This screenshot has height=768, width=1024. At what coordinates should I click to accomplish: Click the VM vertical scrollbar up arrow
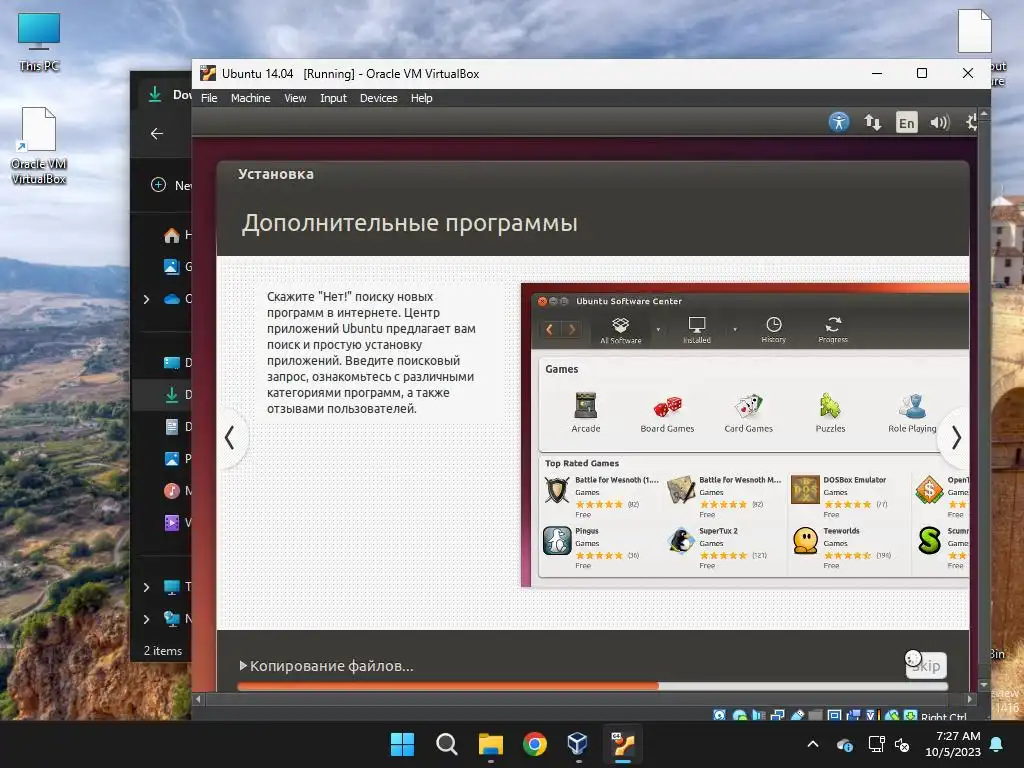point(984,114)
